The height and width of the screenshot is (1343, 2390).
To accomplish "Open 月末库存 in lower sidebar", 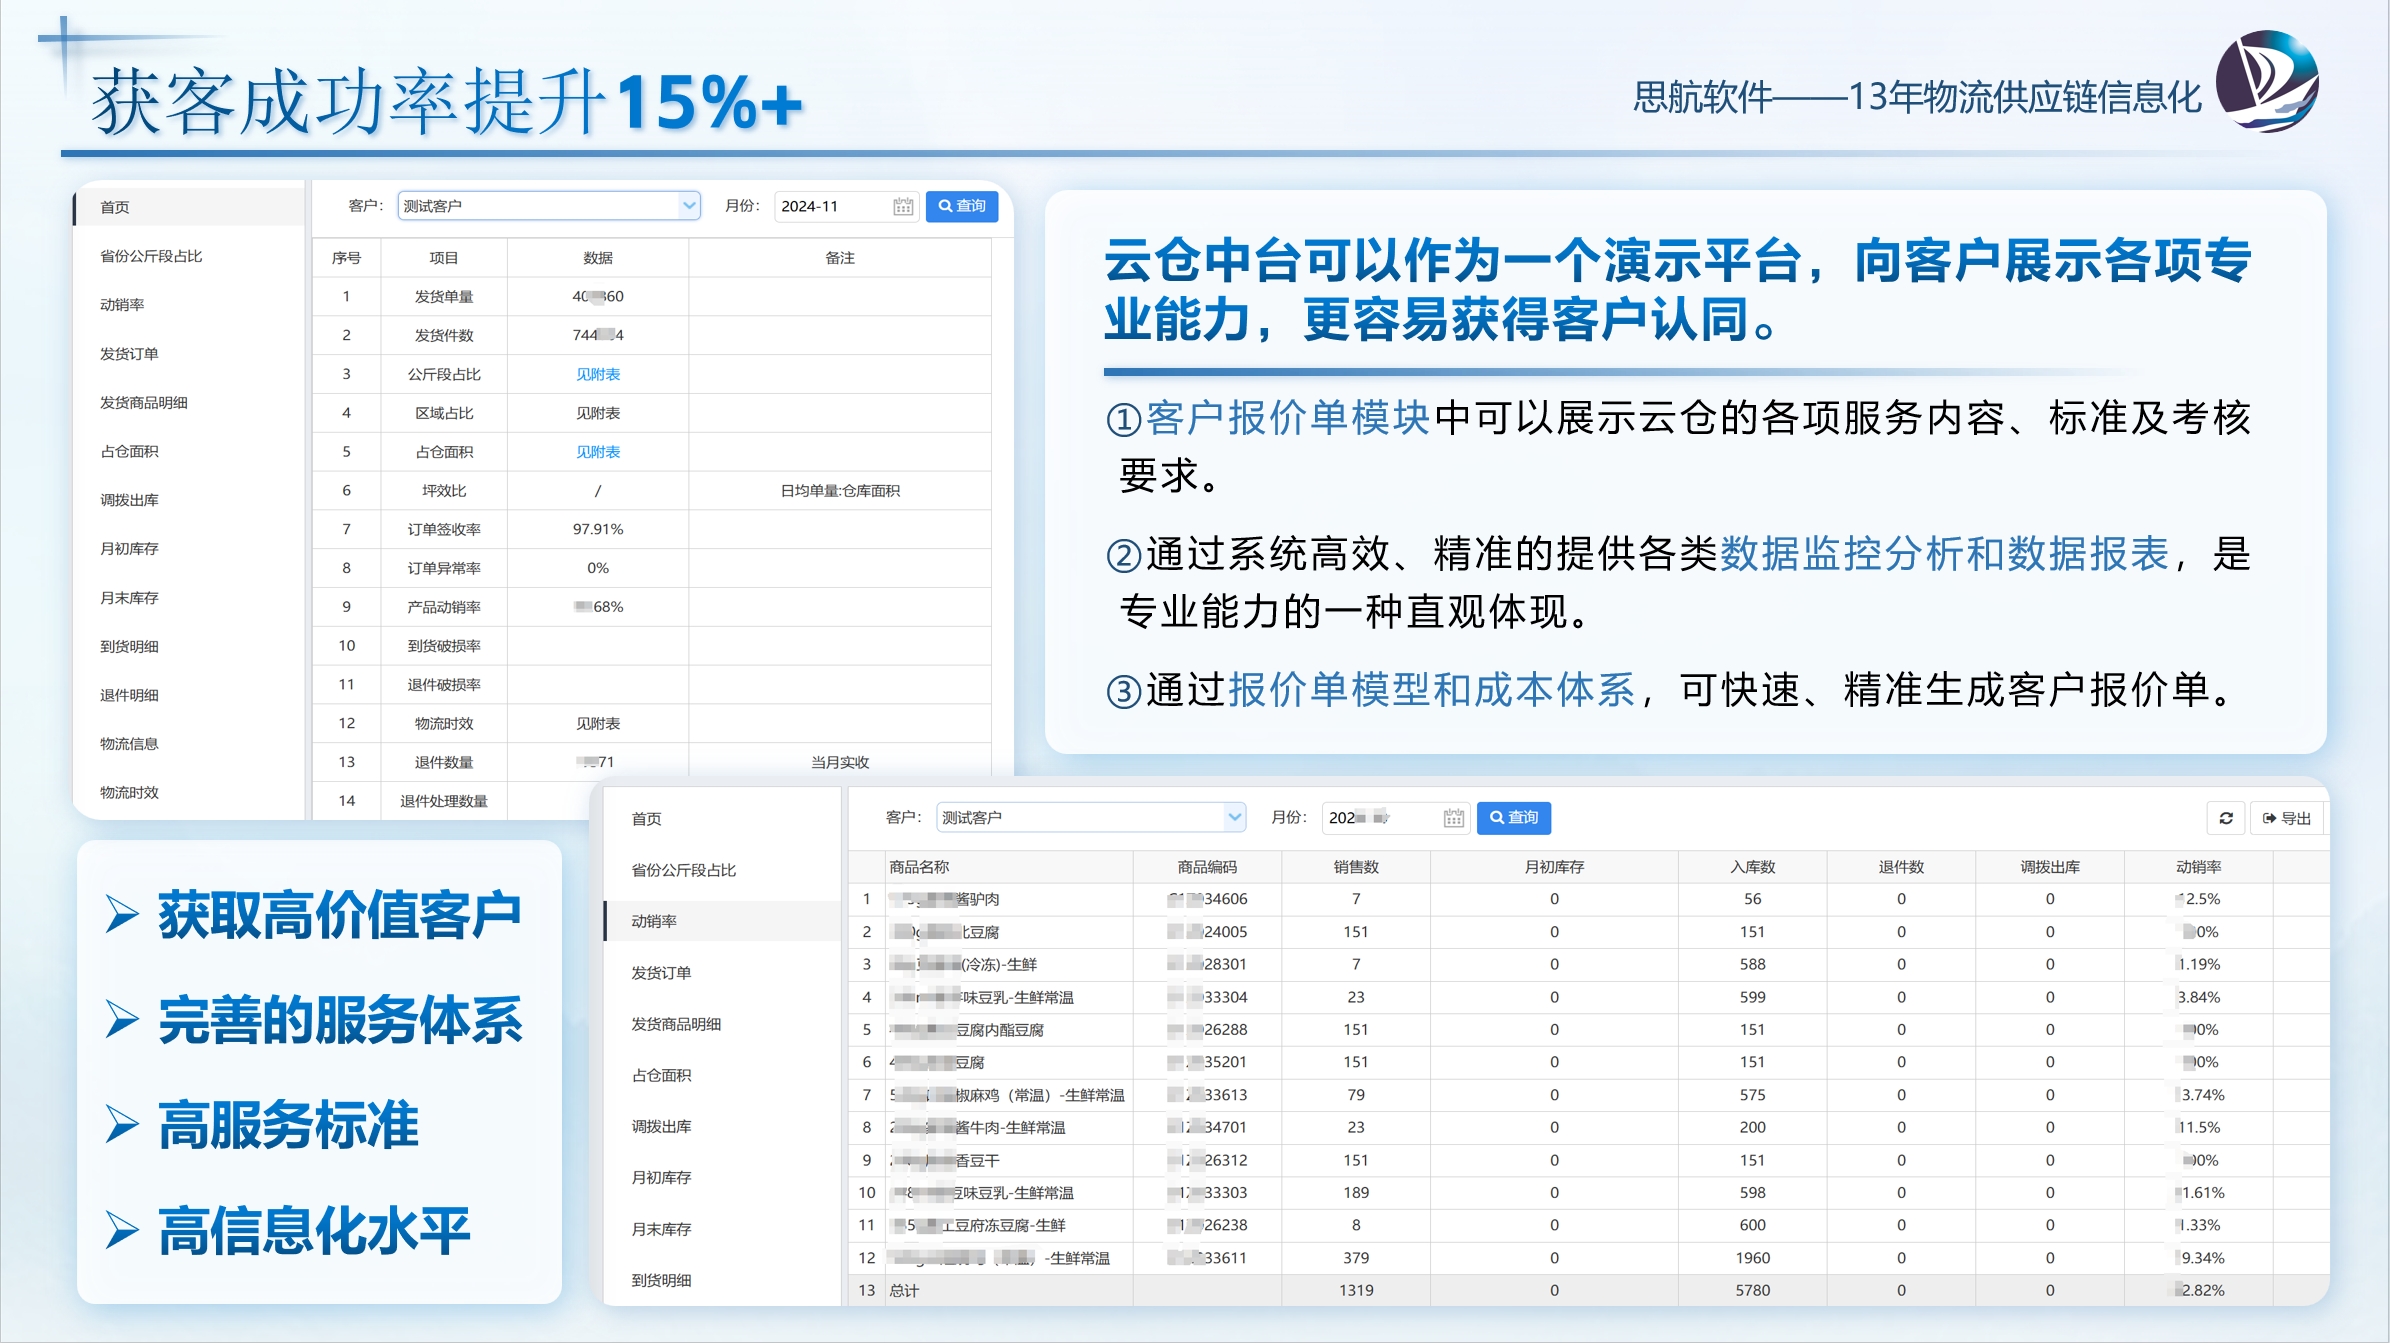I will [661, 1229].
